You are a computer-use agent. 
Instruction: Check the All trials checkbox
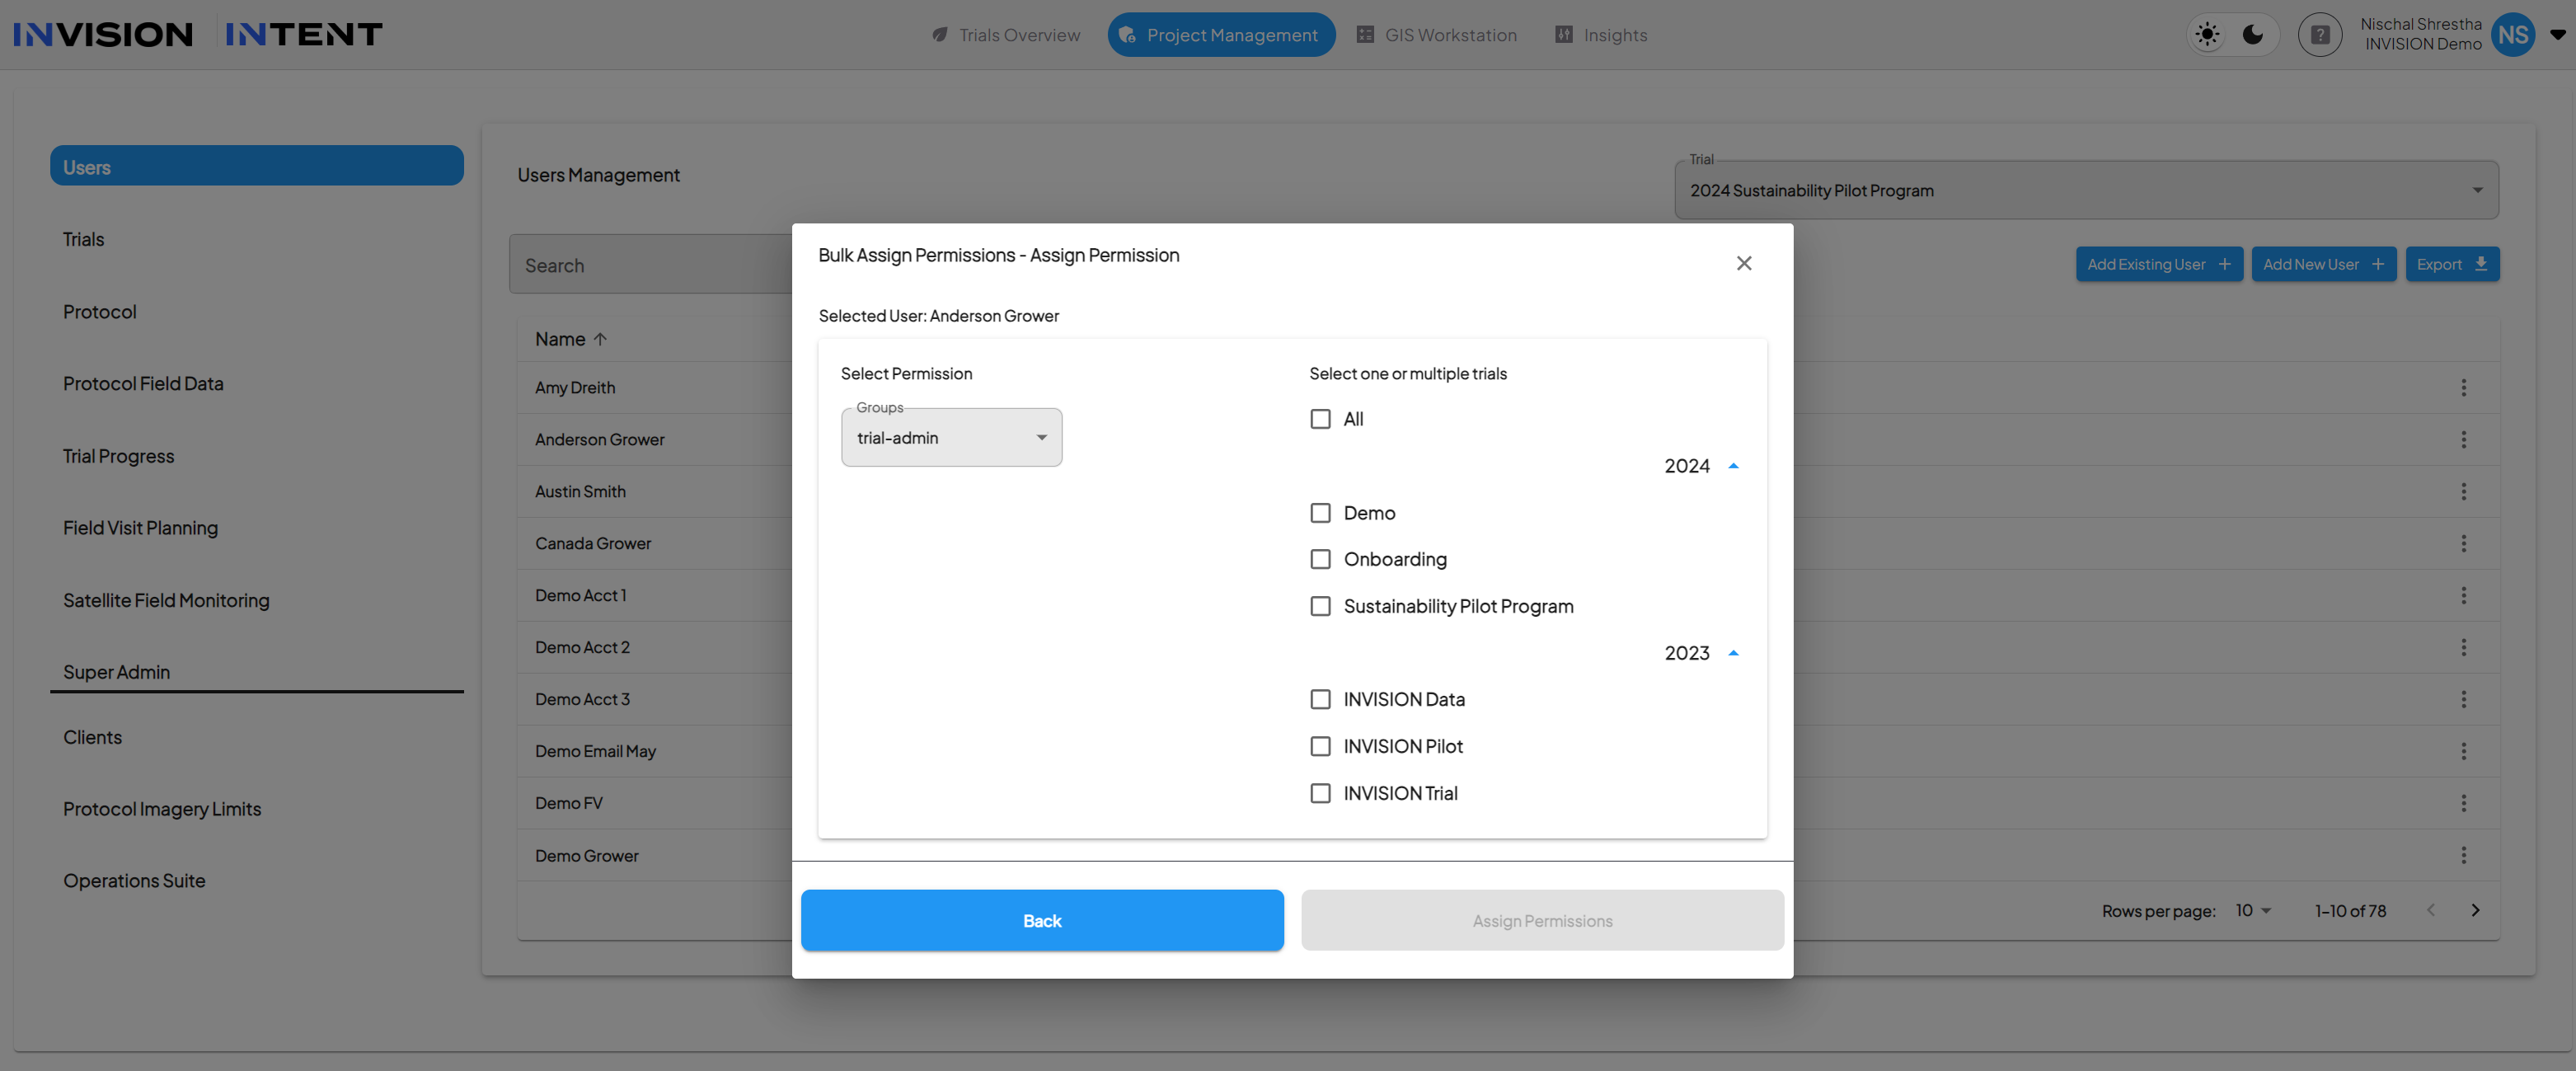tap(1320, 419)
